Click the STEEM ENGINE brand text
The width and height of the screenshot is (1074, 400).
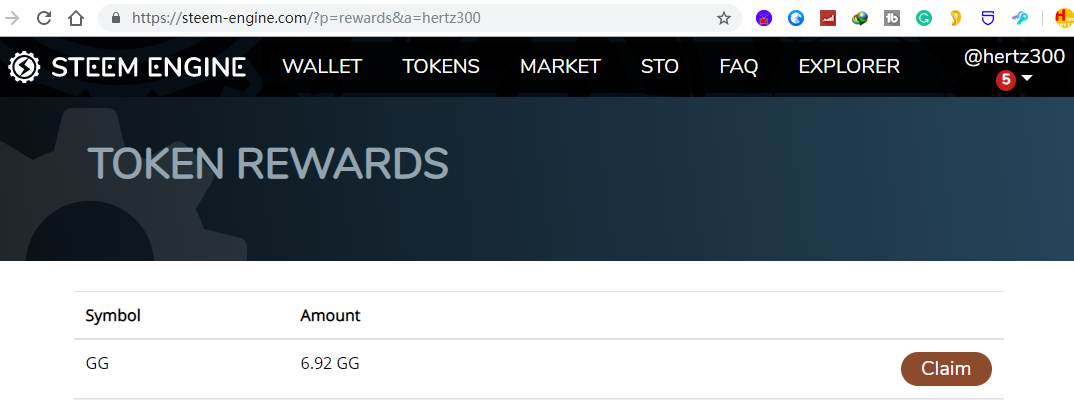(x=149, y=67)
